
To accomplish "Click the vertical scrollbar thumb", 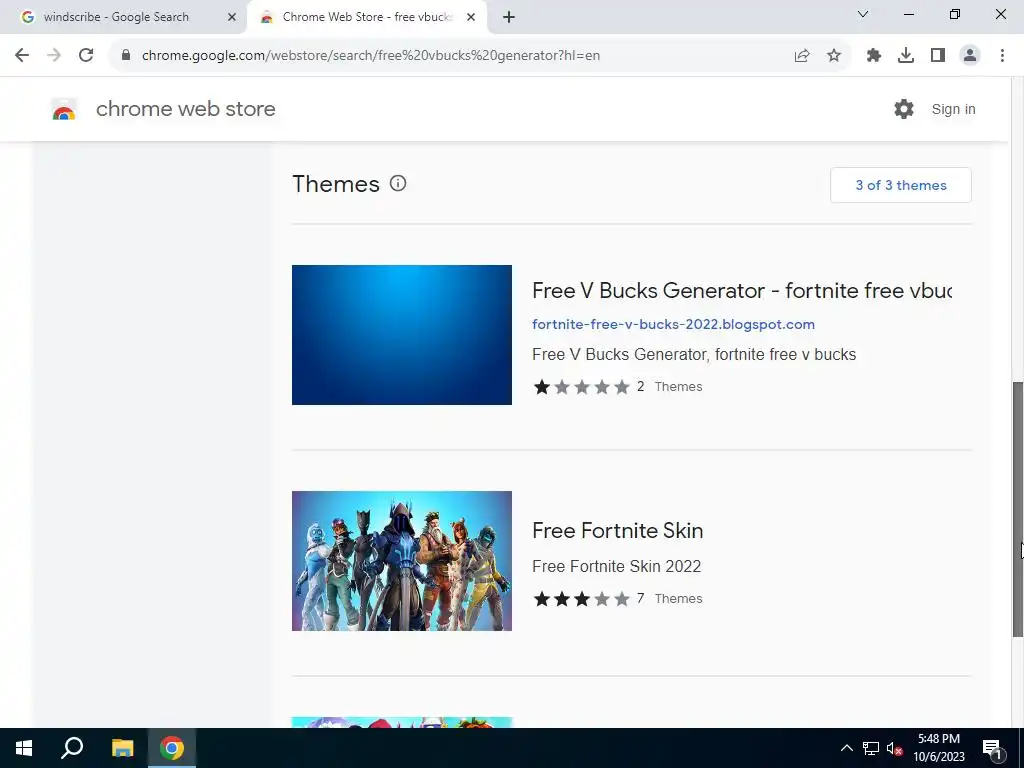I will coord(1017,509).
